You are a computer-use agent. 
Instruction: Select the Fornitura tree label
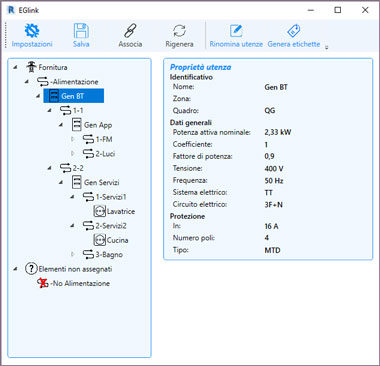point(53,67)
